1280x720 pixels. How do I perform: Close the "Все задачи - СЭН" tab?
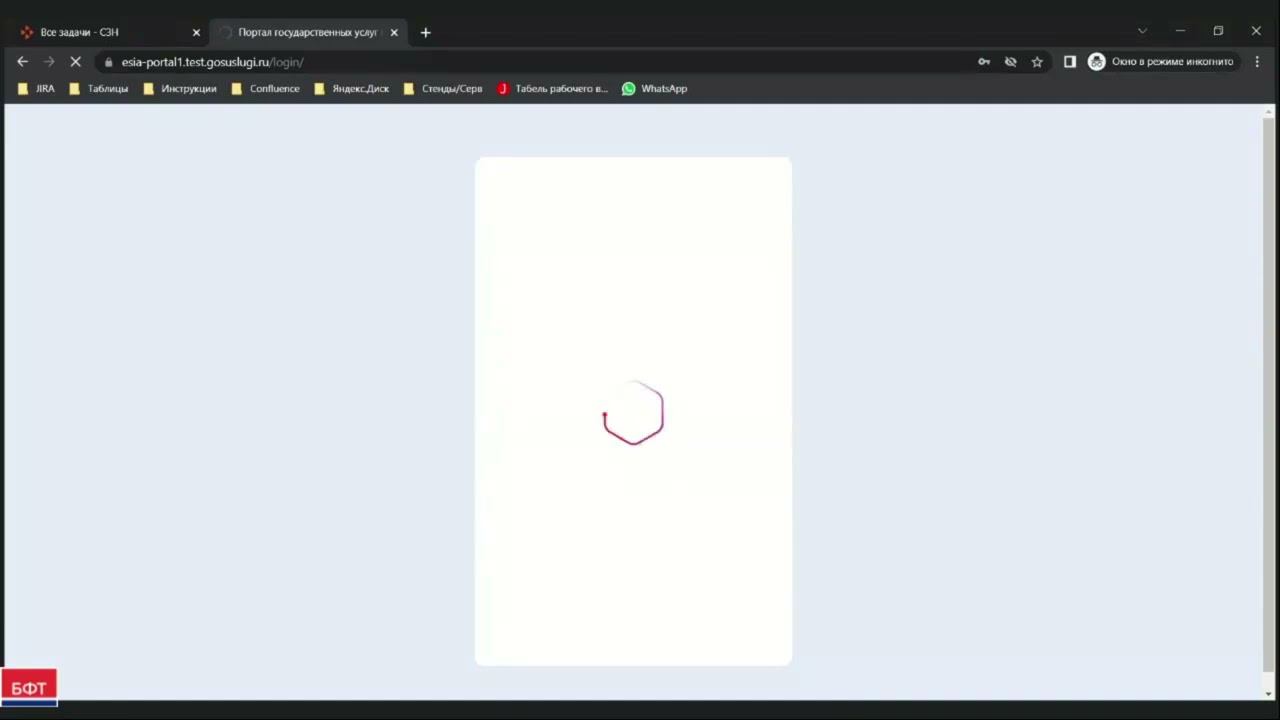196,32
